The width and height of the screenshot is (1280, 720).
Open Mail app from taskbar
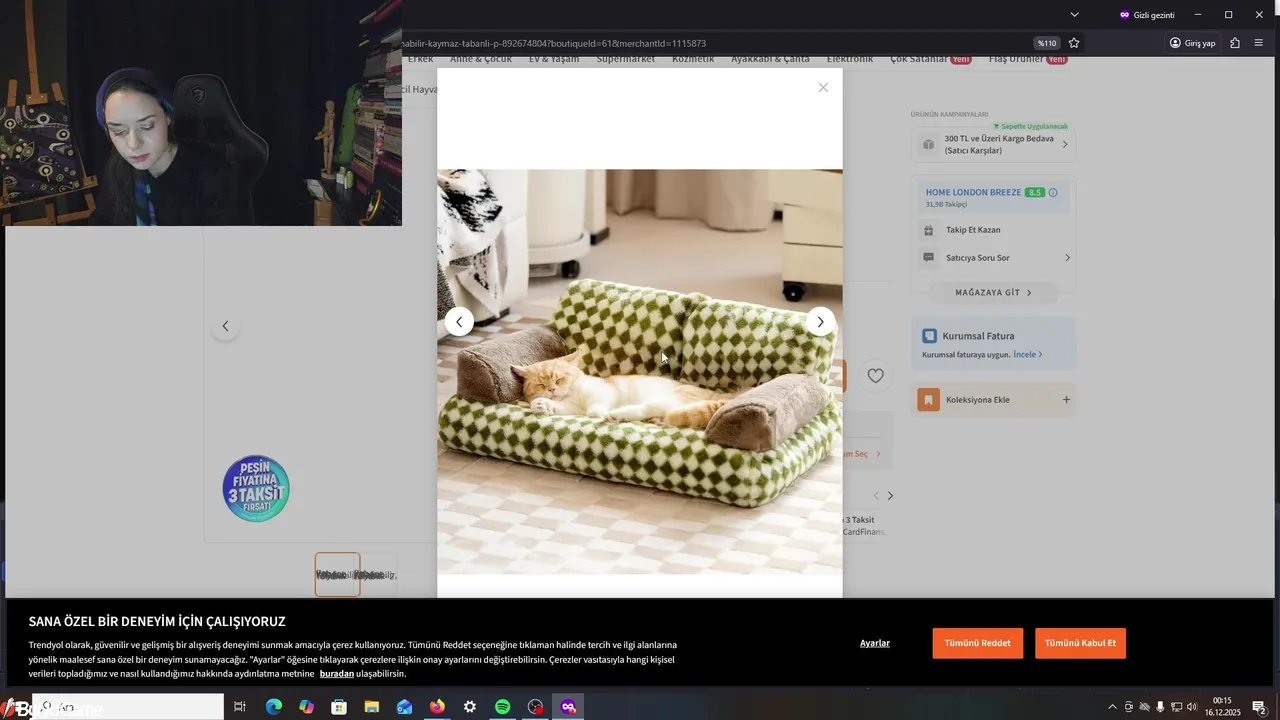(x=404, y=707)
